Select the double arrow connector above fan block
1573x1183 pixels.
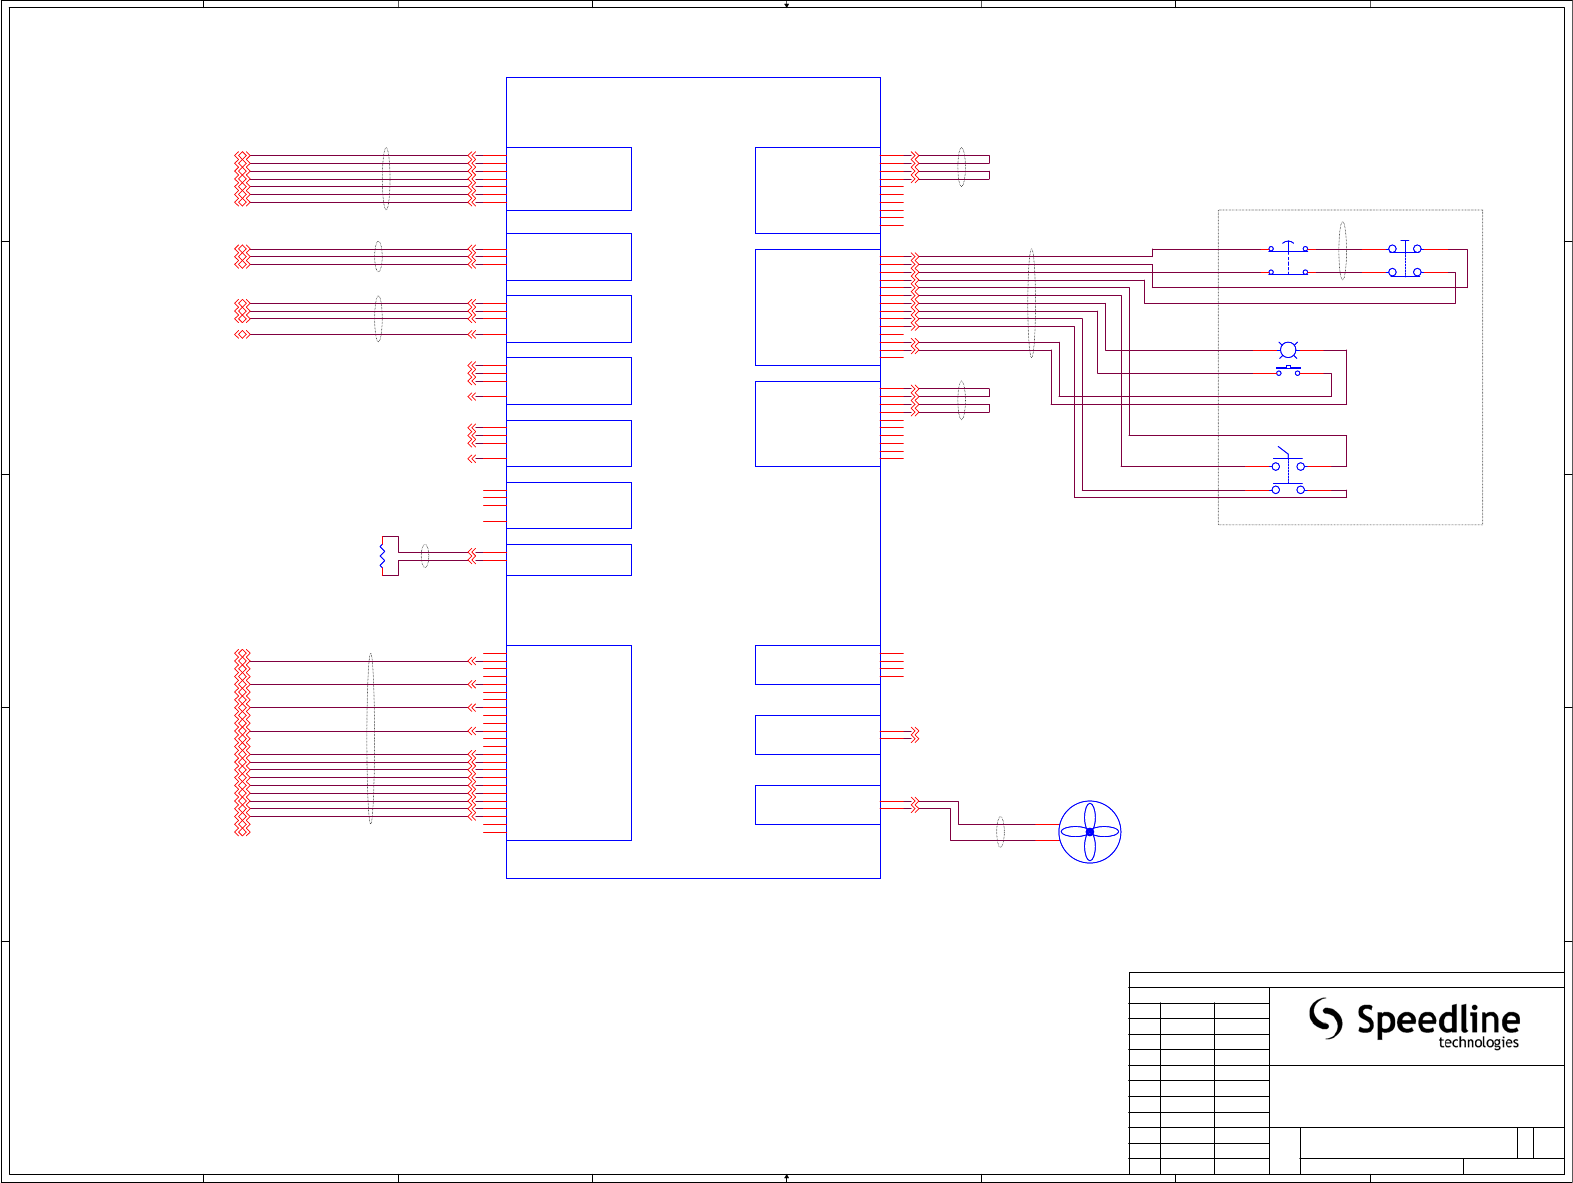tap(914, 735)
